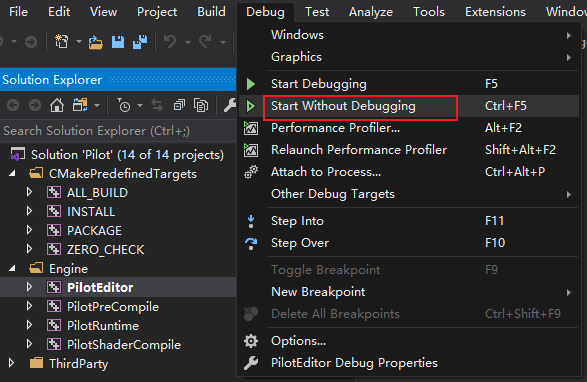The image size is (587, 382).
Task: Open the View menu
Action: [x=103, y=12]
